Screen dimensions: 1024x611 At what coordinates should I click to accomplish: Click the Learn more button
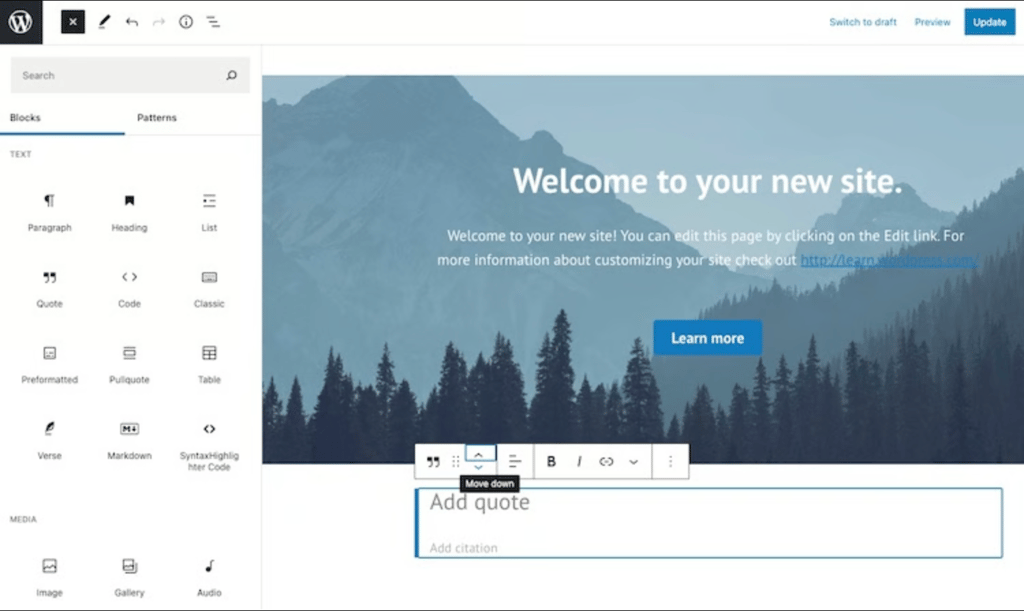707,338
